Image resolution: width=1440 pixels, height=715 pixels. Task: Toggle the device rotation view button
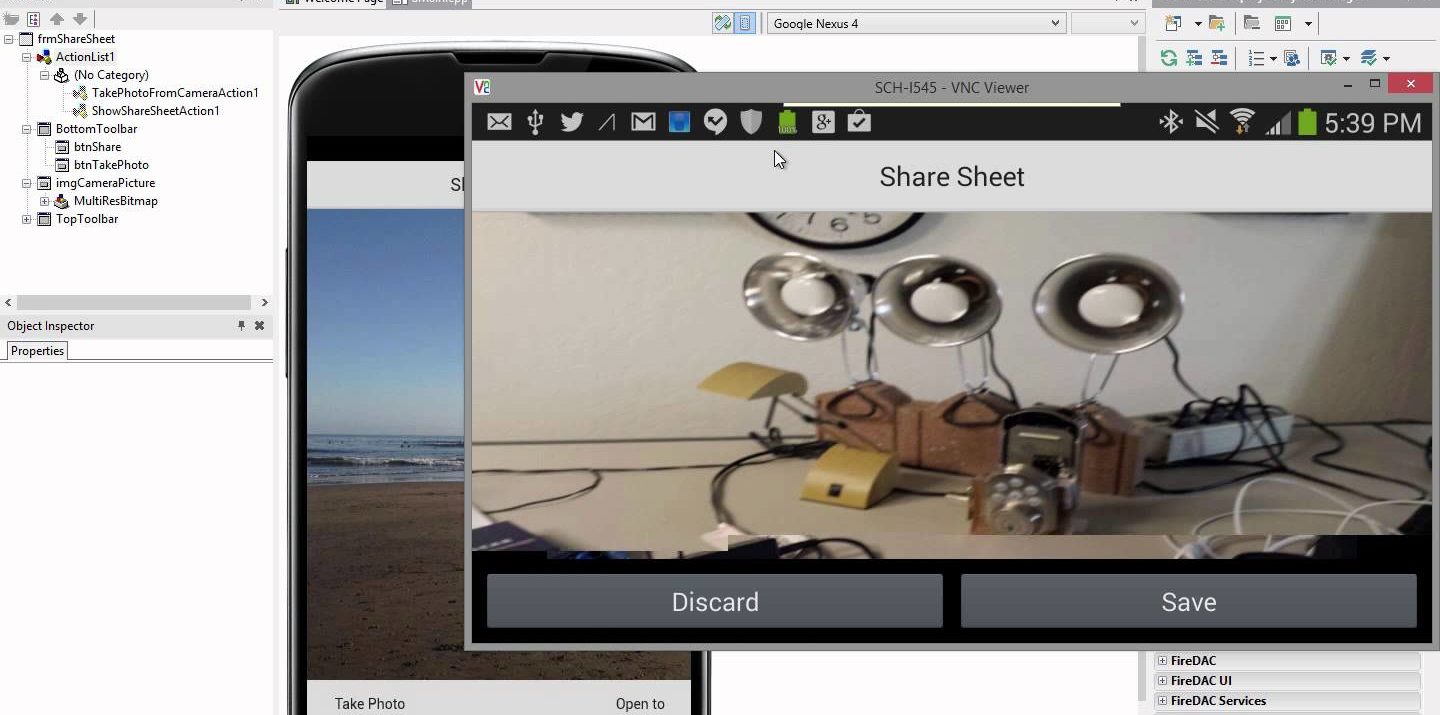[722, 23]
